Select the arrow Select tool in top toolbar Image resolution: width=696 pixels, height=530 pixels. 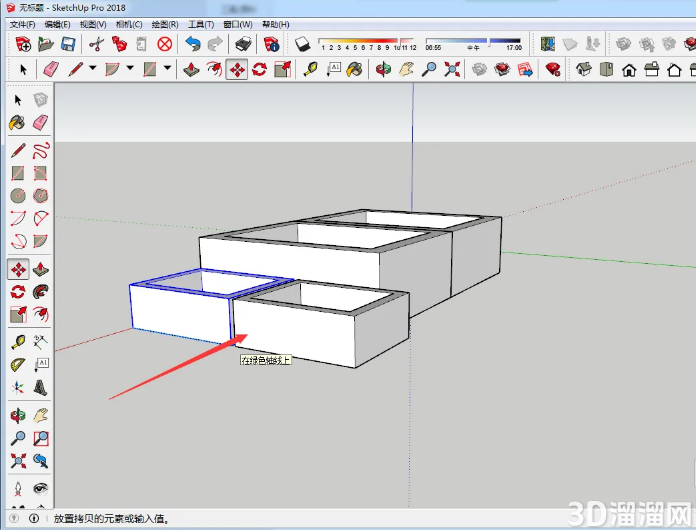click(x=23, y=70)
